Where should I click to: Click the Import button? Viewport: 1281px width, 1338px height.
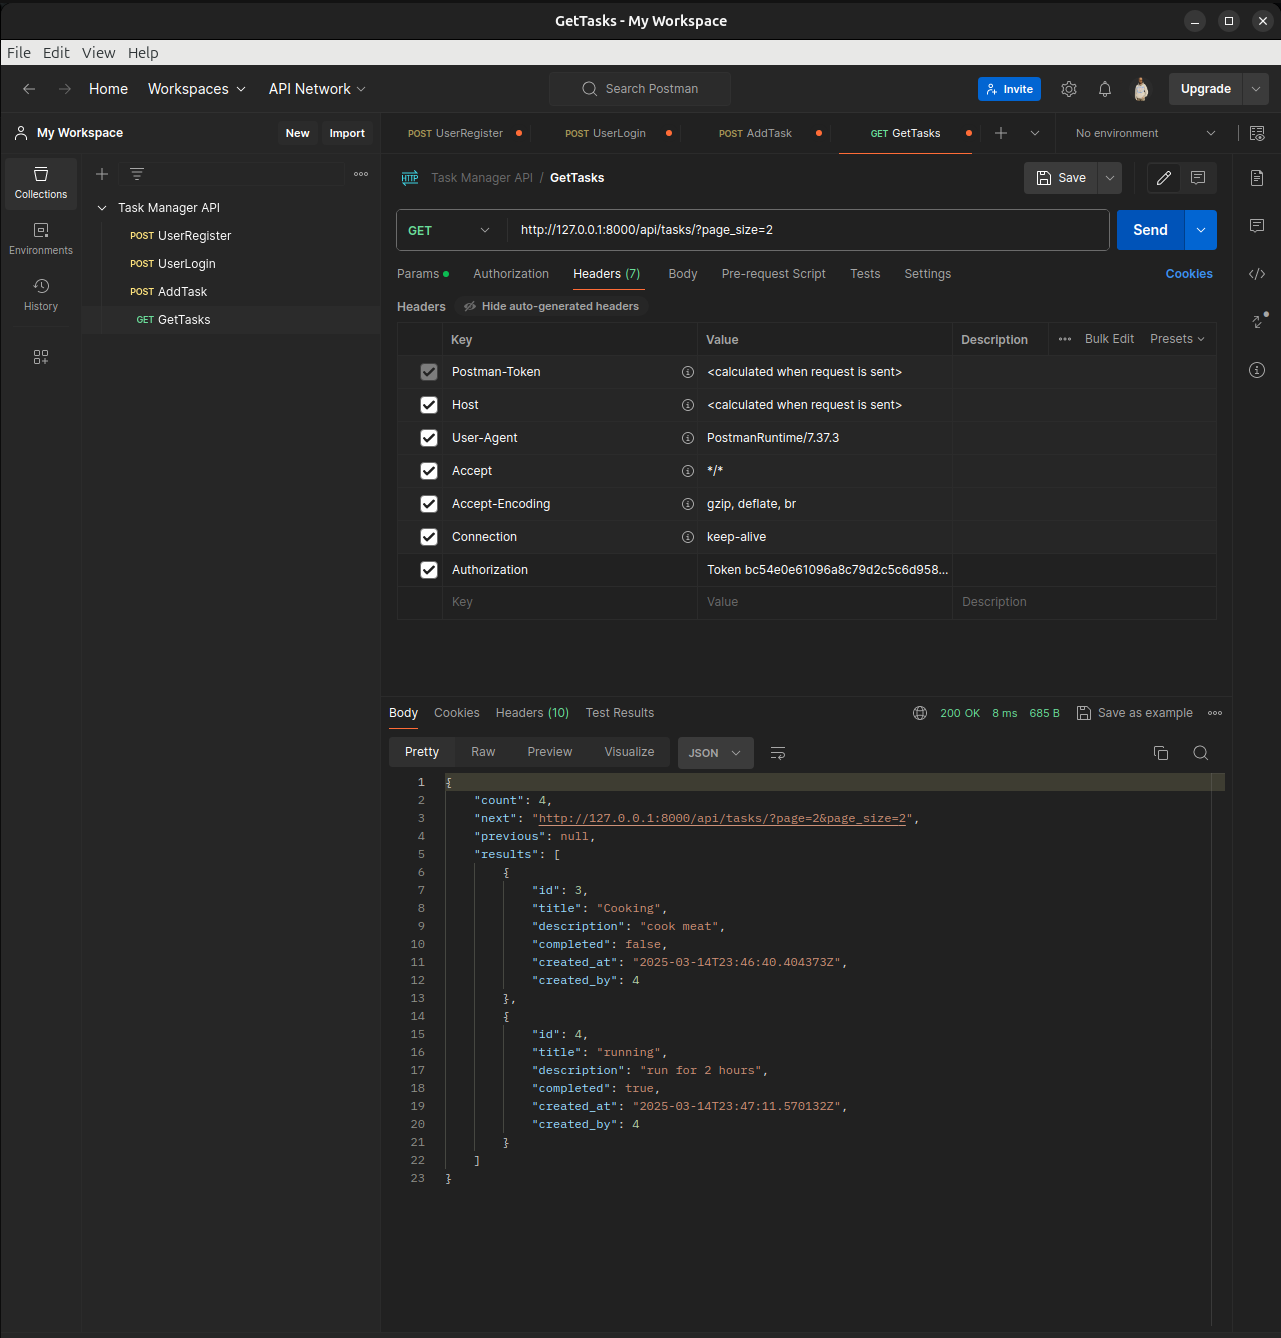click(x=347, y=133)
